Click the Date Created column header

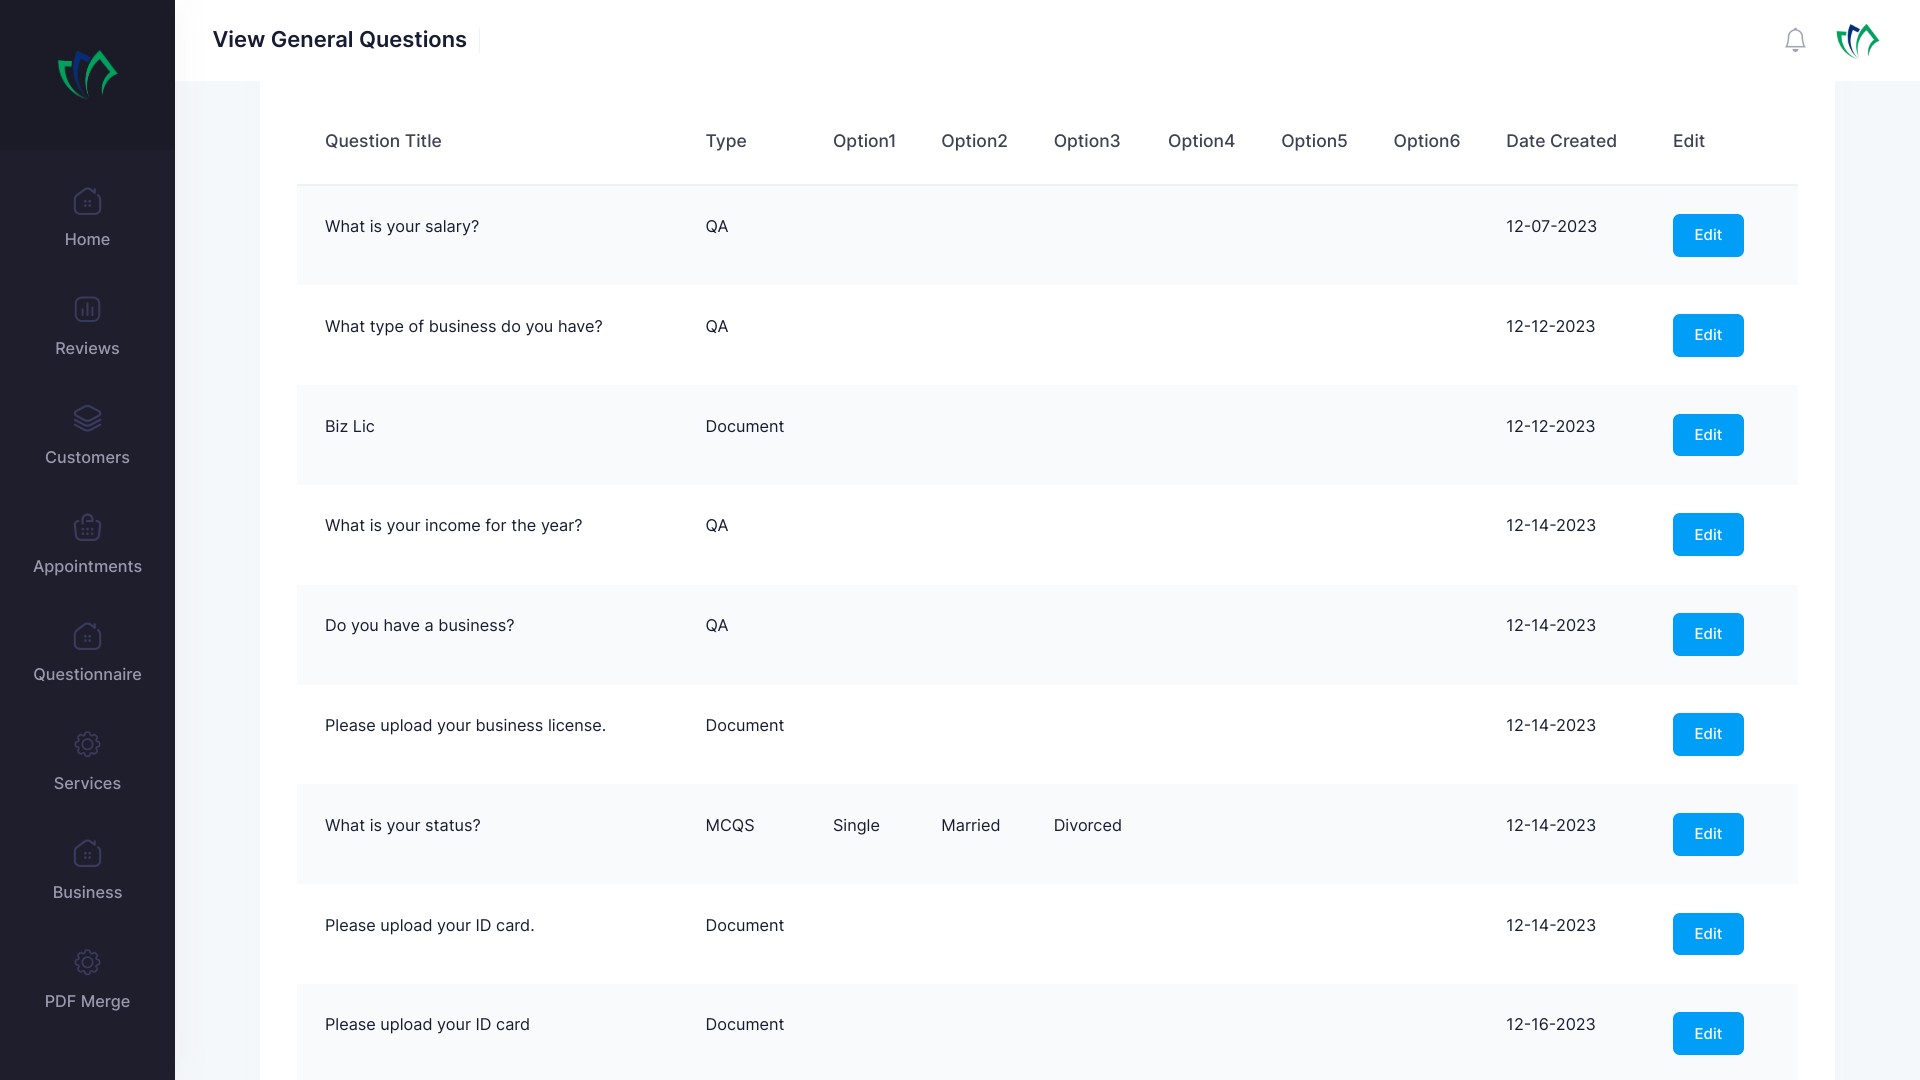[x=1561, y=141]
